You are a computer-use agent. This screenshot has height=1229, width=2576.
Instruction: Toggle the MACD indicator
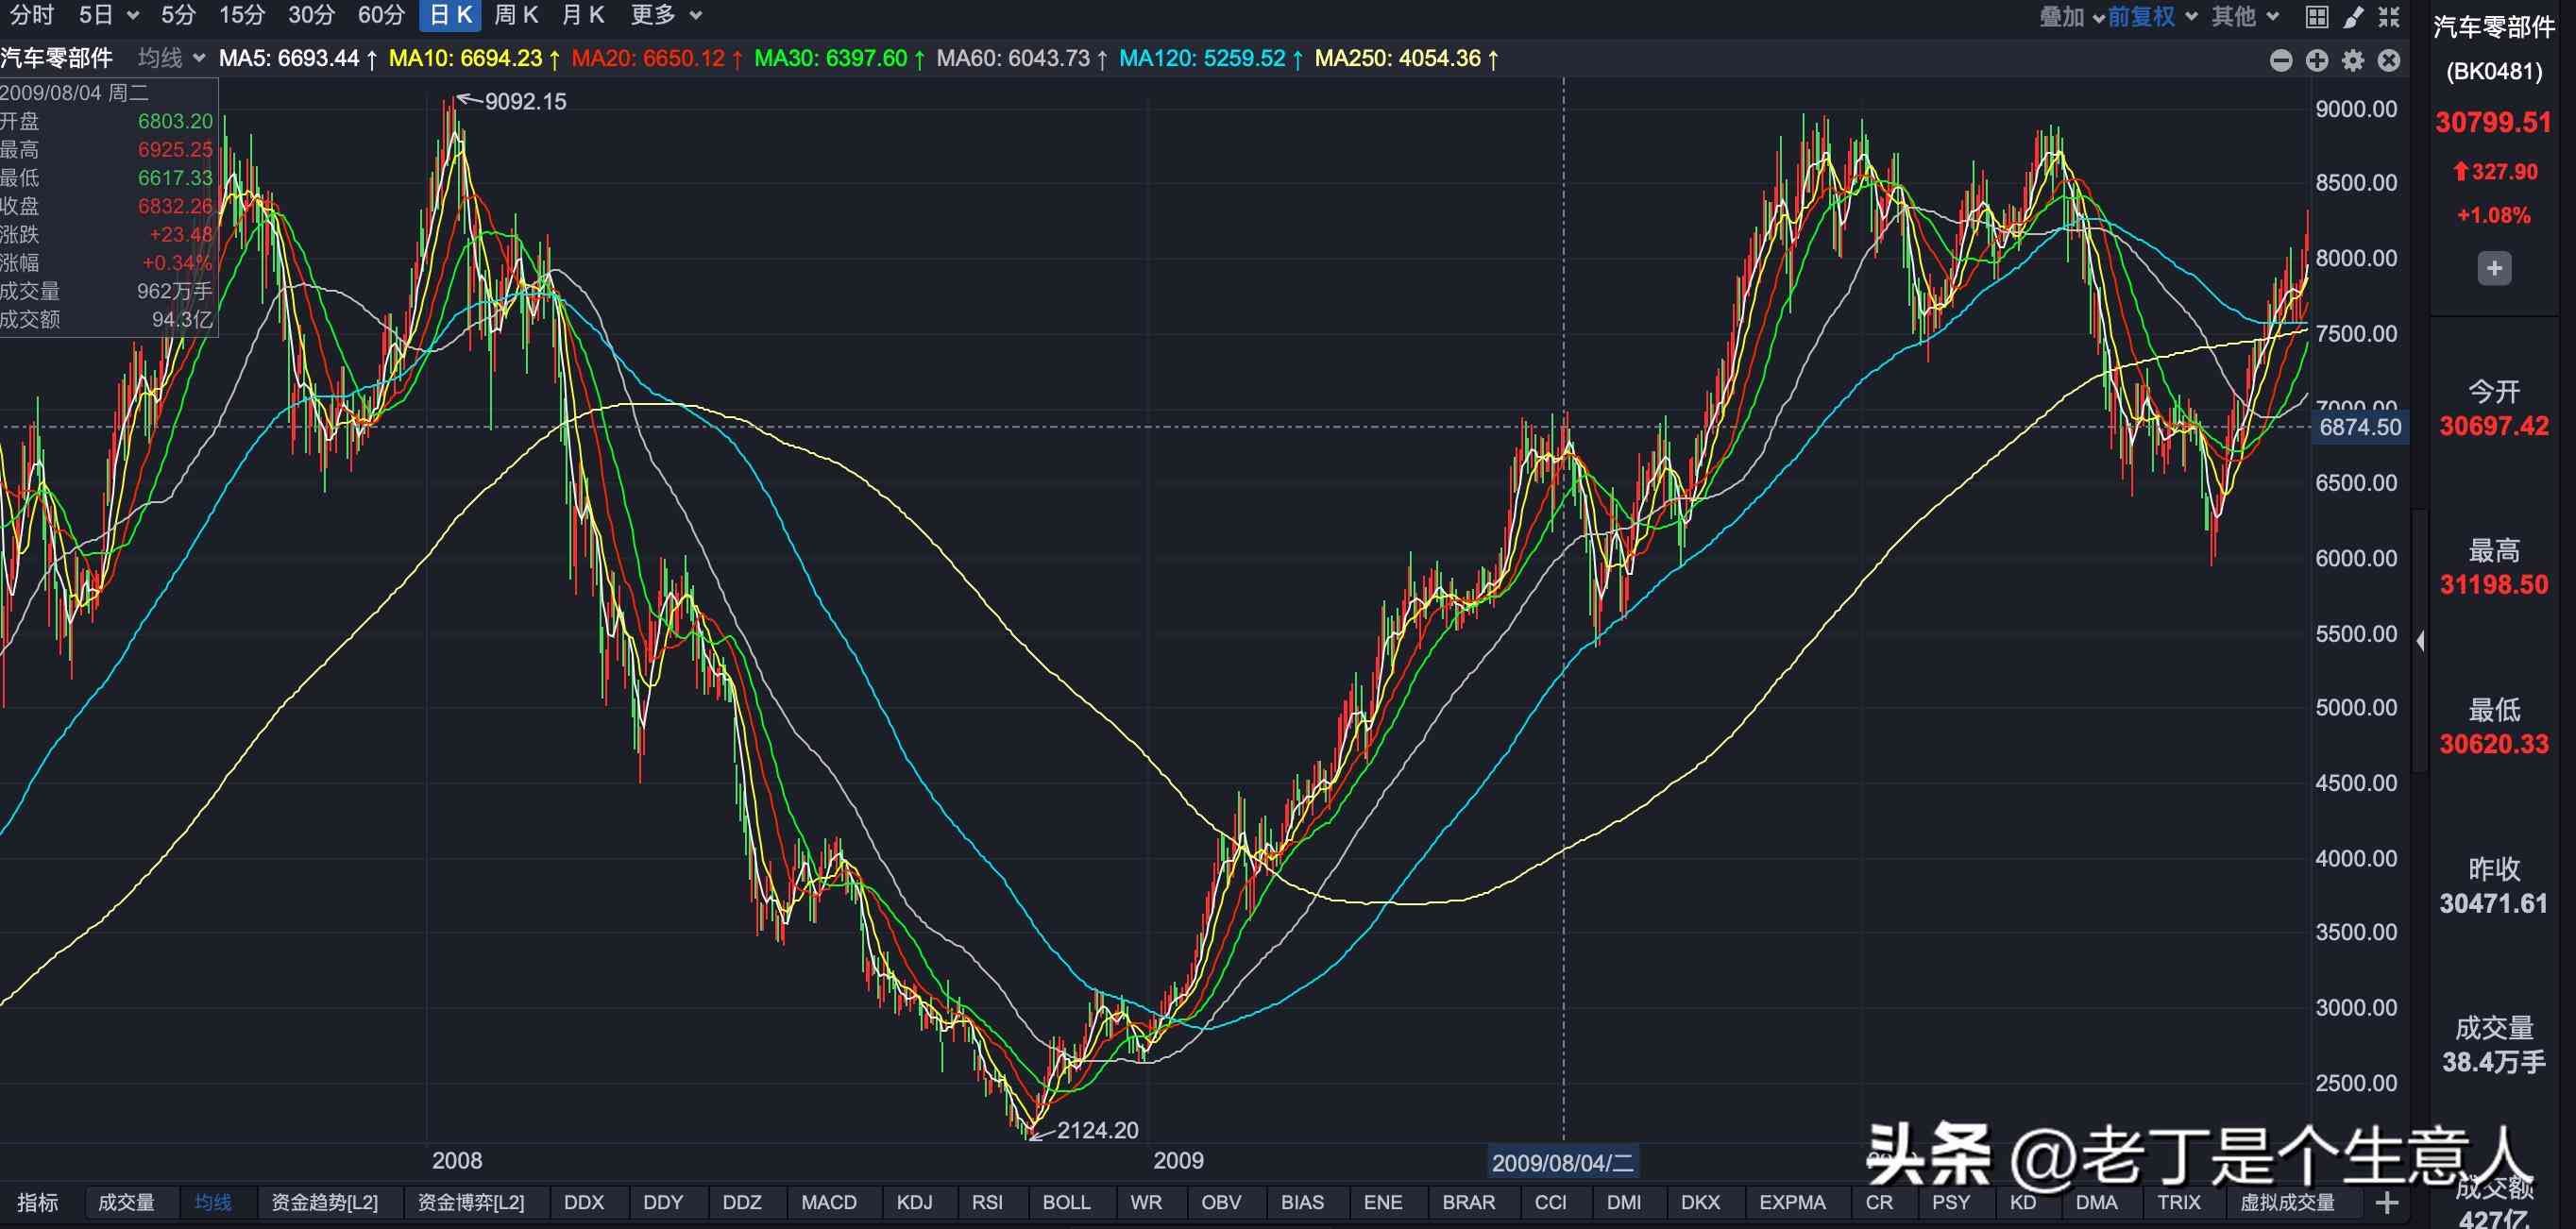[828, 1202]
